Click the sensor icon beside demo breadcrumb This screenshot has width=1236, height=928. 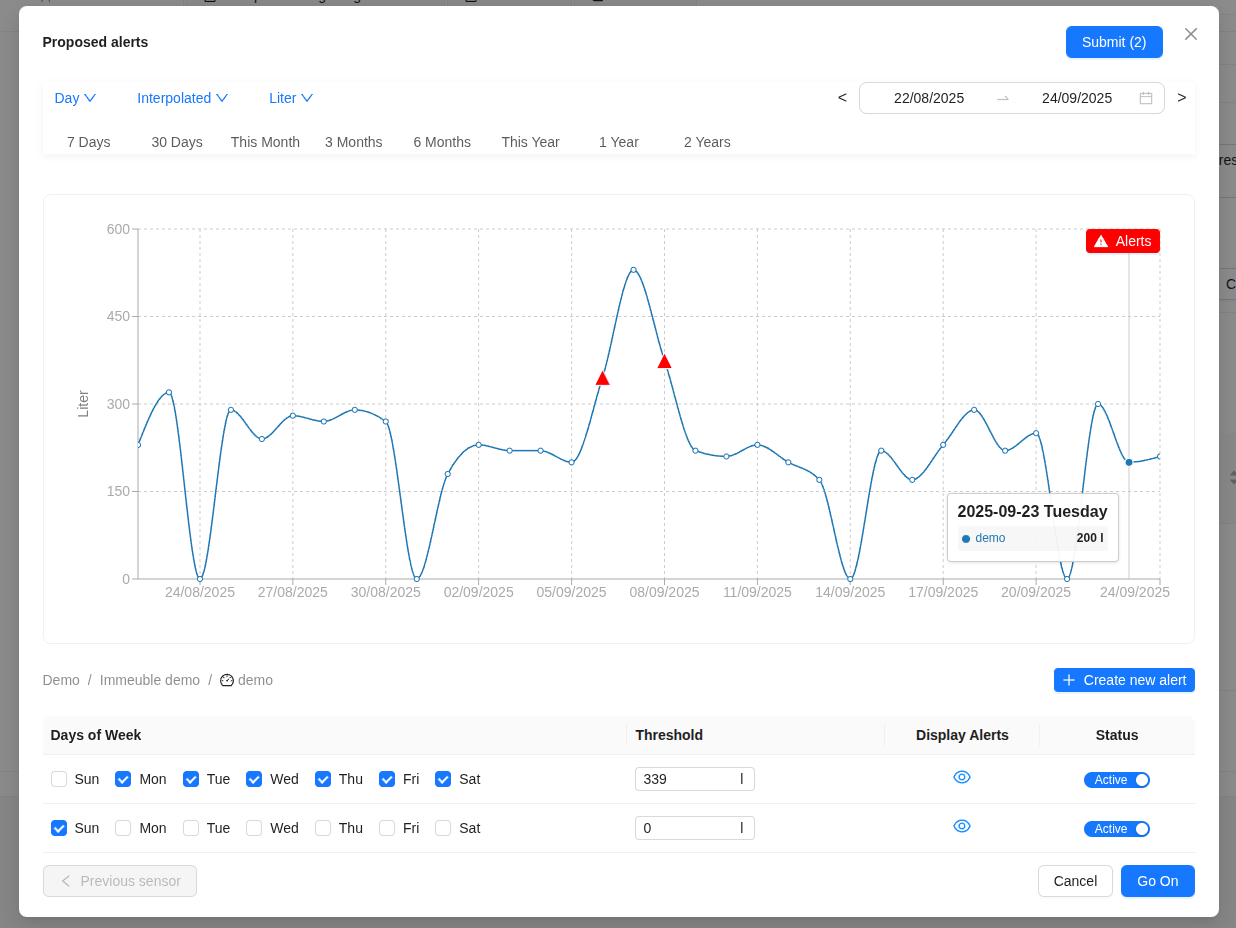(x=227, y=680)
